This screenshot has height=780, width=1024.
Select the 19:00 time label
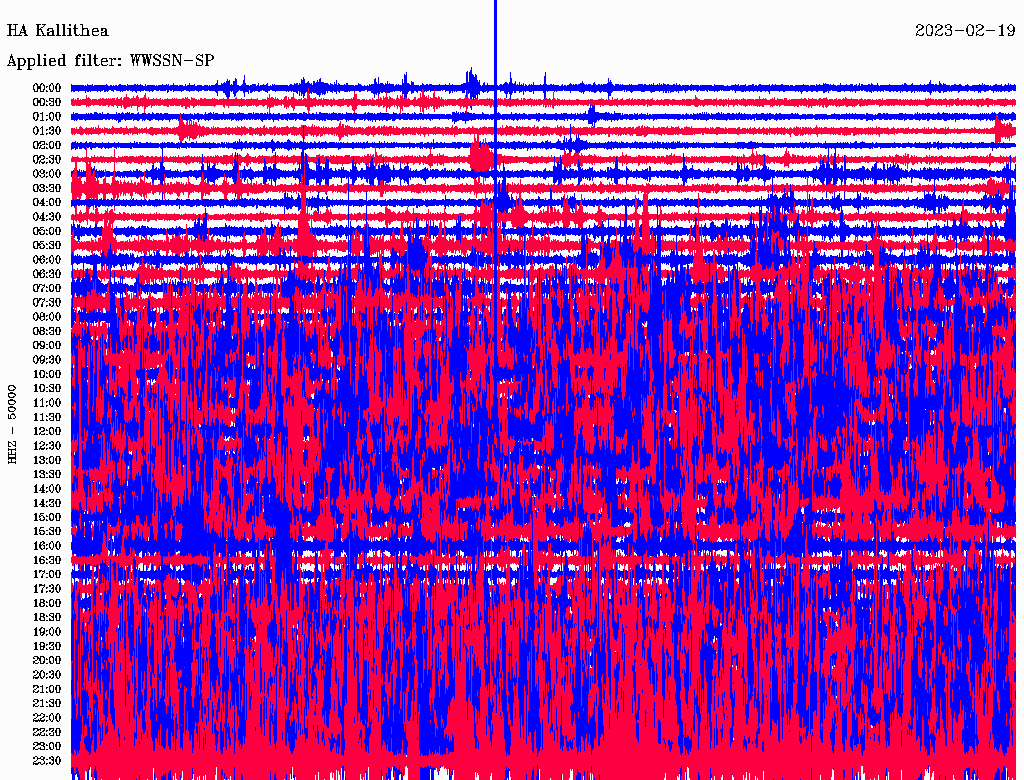pos(47,632)
